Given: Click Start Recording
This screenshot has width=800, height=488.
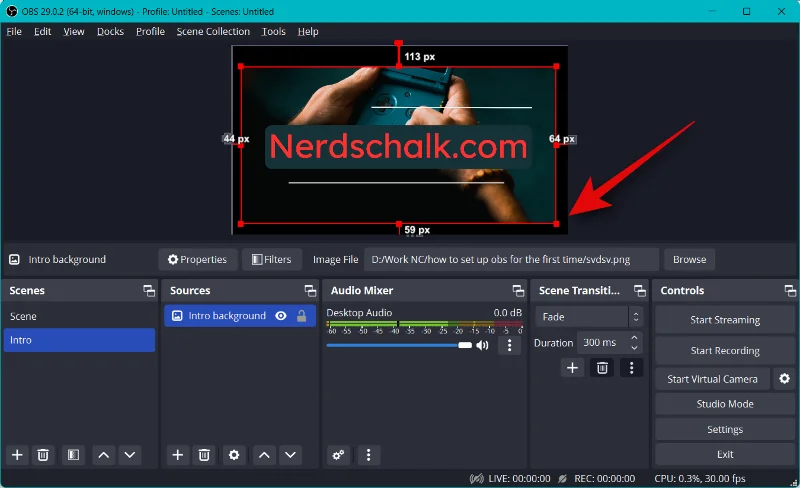Looking at the screenshot, I should coord(725,351).
